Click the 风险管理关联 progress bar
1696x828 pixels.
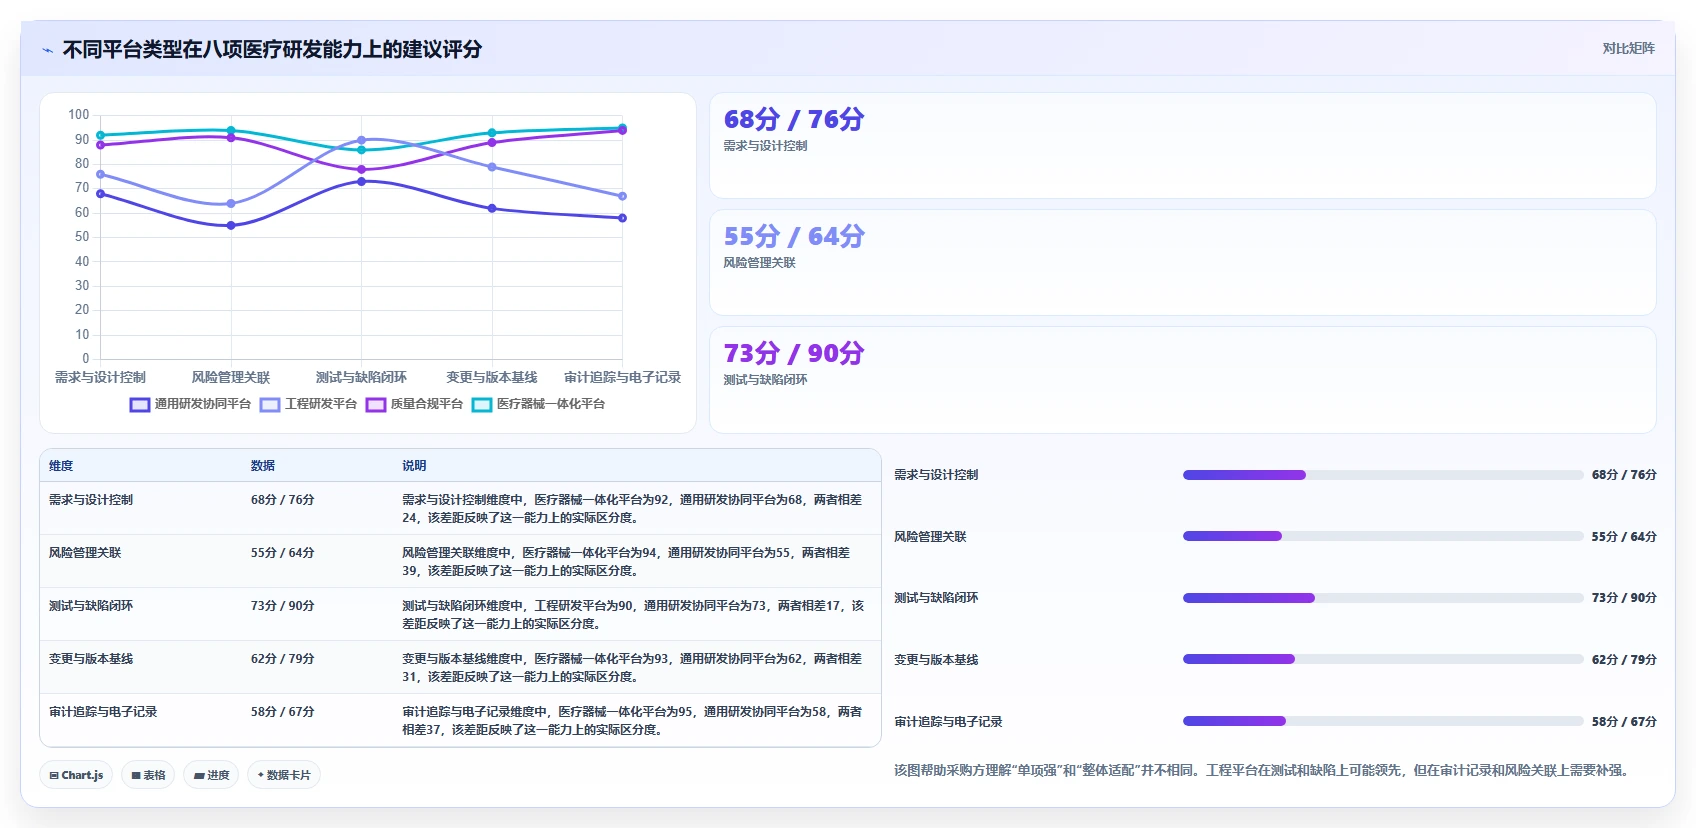(x=1383, y=536)
